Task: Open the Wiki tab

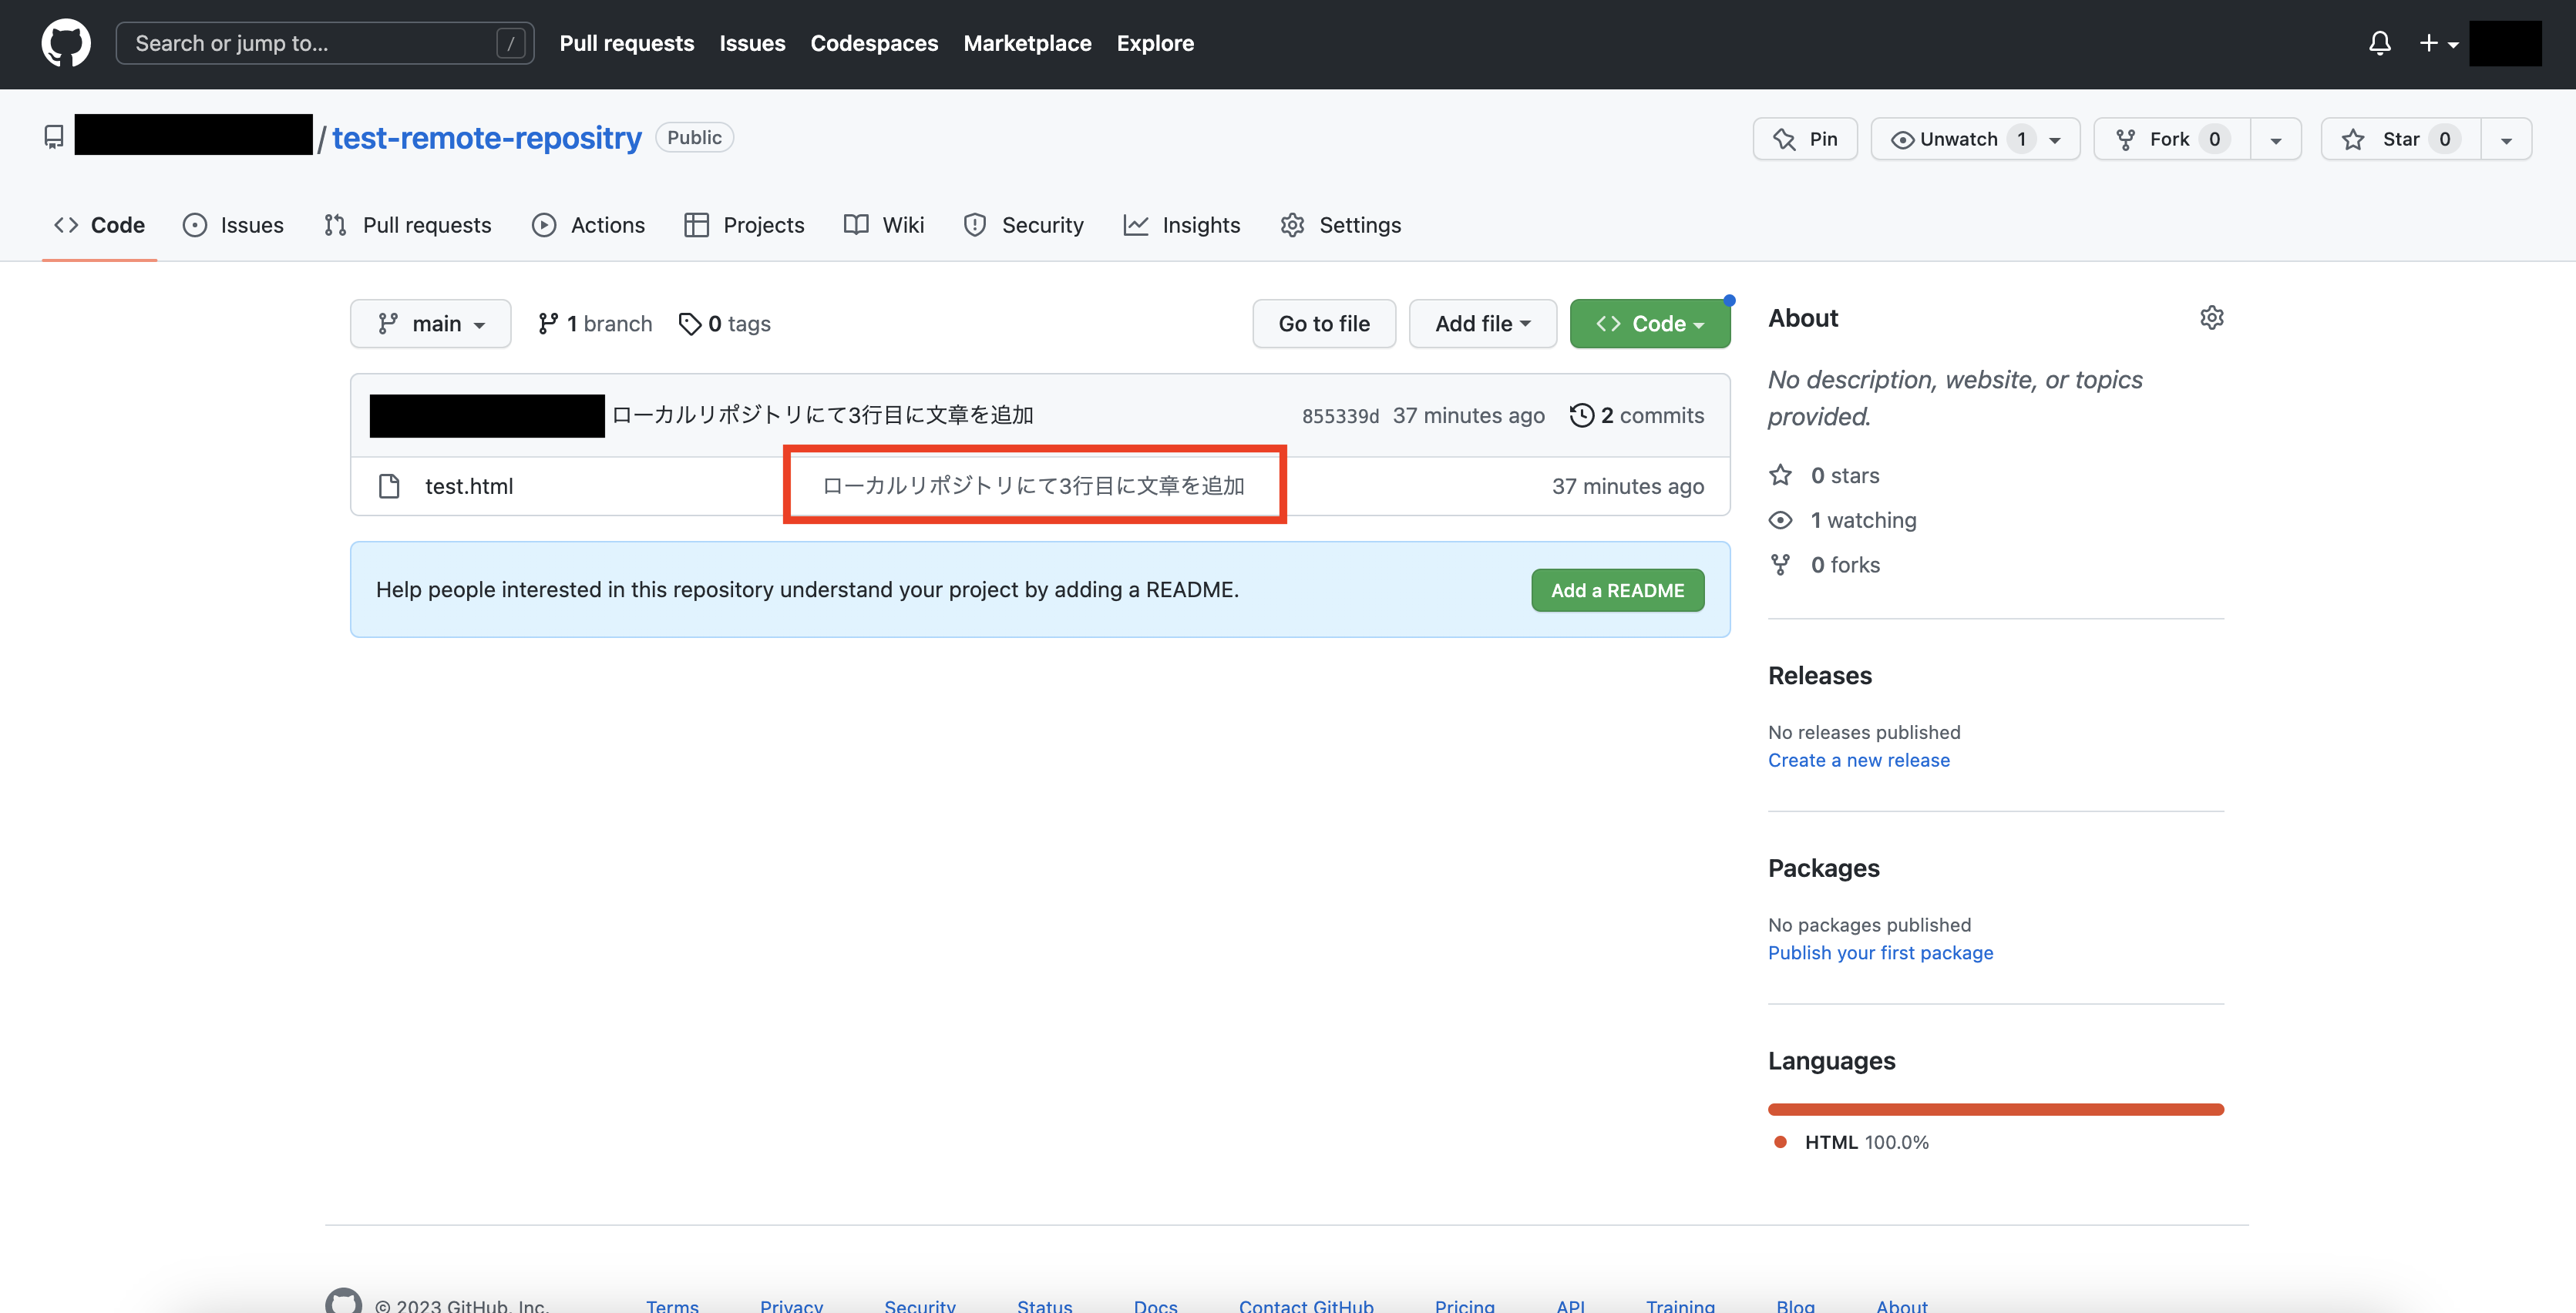Action: (884, 225)
